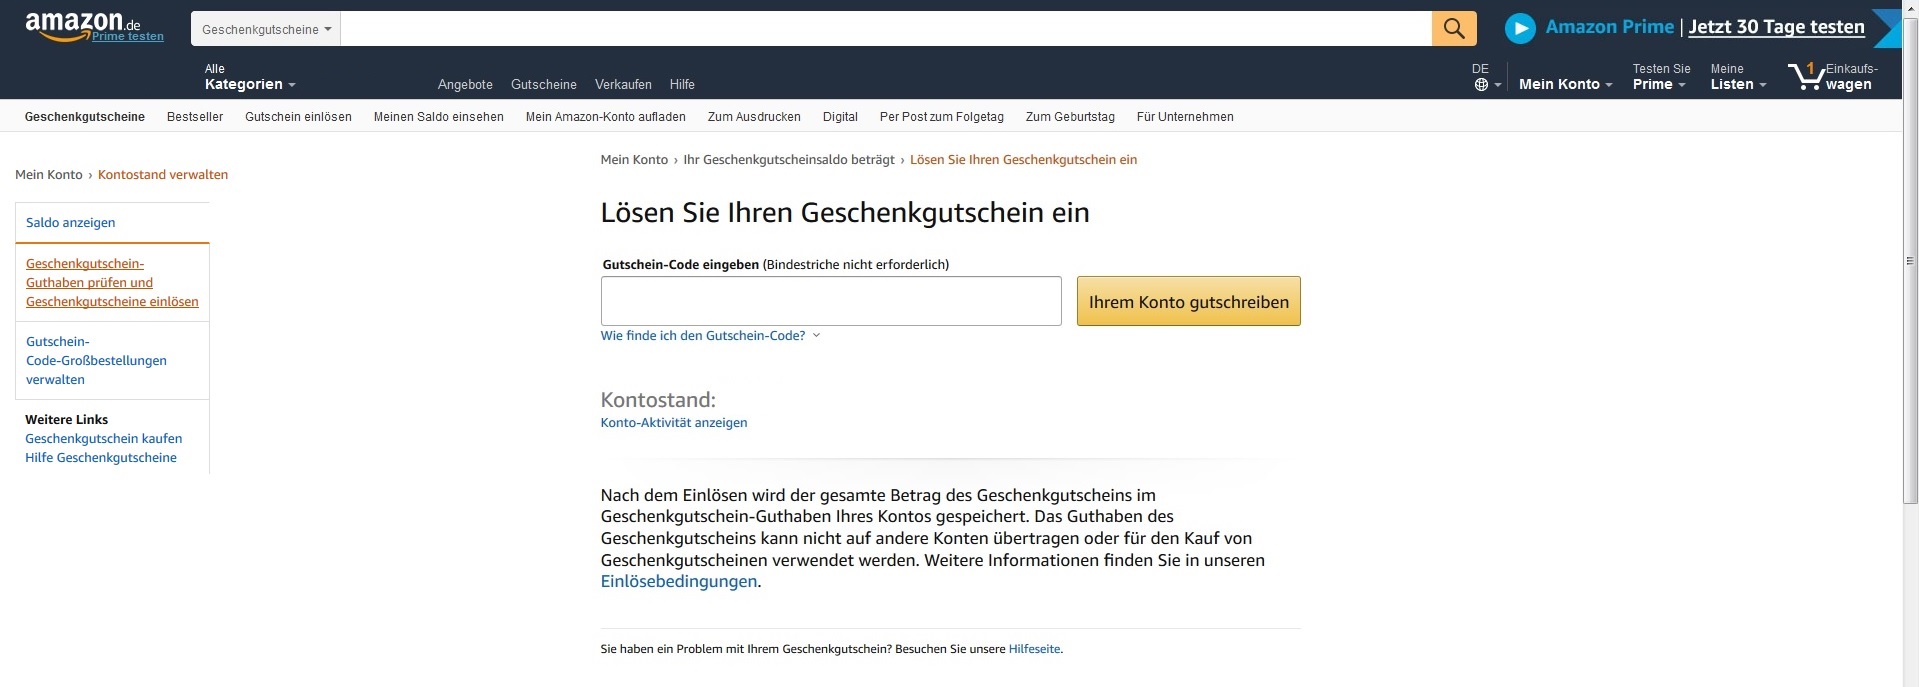Open the Geschenkgutscheine search category dropdown
1919x687 pixels.
[x=266, y=29]
